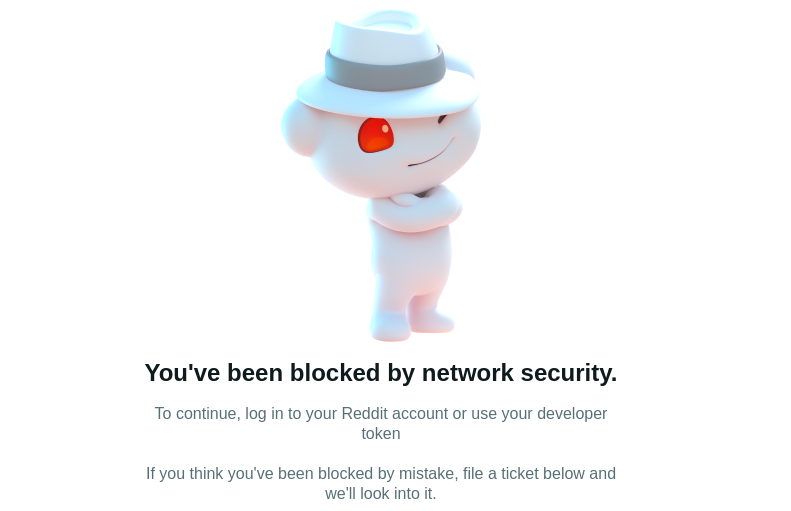This screenshot has height=511, width=791.
Task: Click the wide brim of the hat
Action: [x=387, y=93]
